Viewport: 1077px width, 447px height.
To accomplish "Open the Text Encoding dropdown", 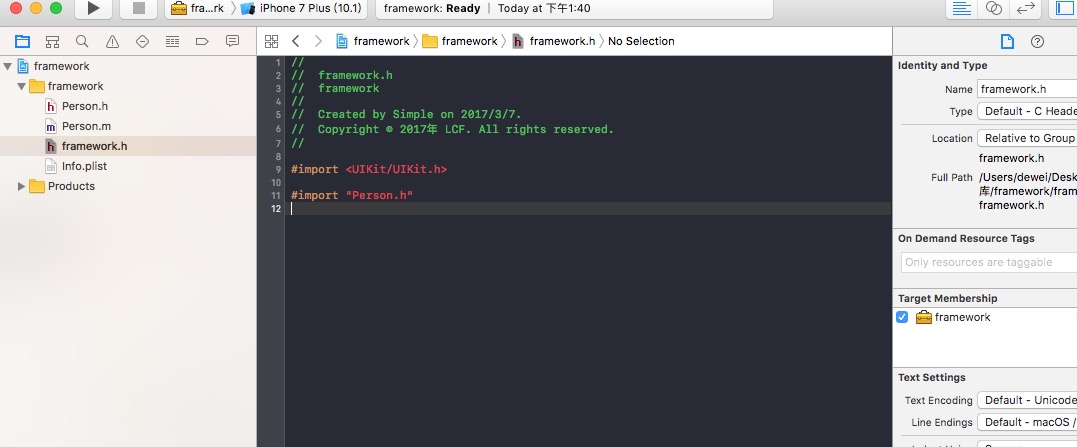I will 1027,400.
